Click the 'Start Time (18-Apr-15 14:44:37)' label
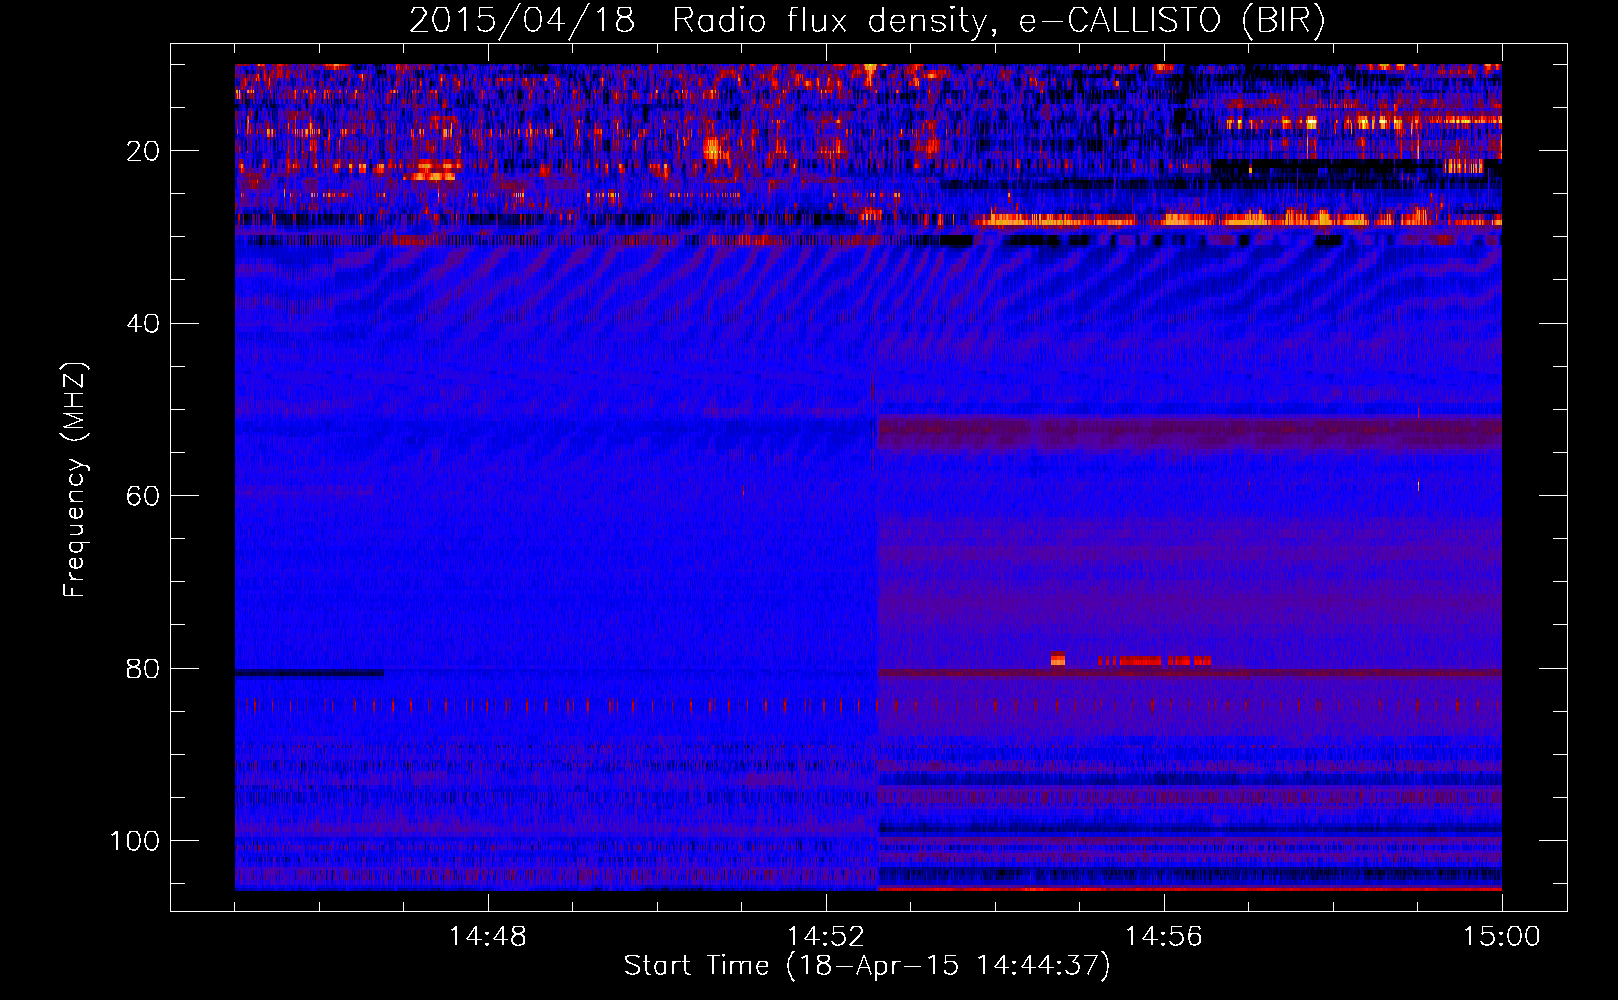 coord(867,966)
